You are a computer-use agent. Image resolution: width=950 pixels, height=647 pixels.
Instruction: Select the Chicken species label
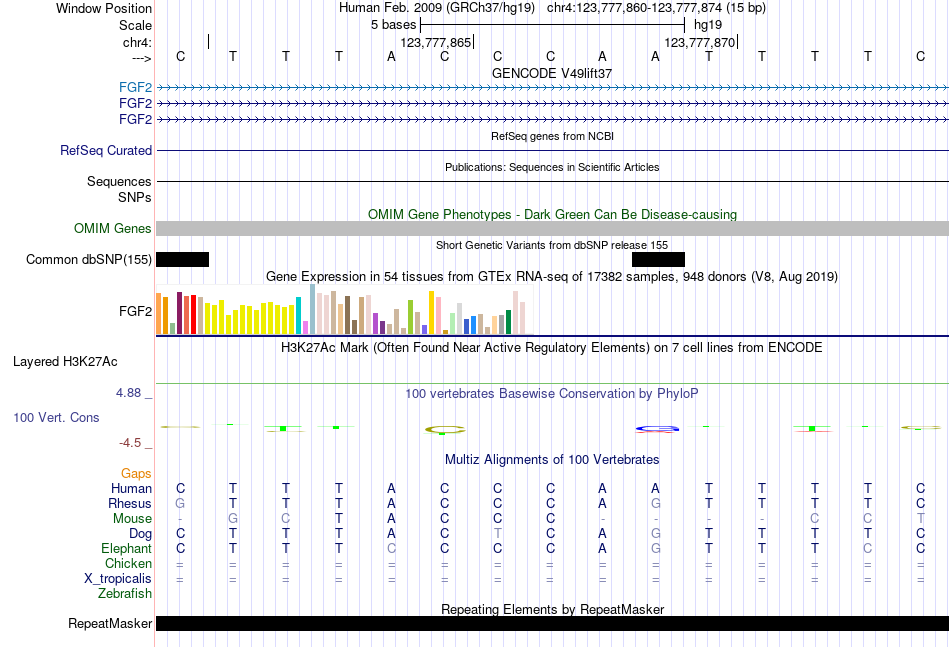coord(128,563)
